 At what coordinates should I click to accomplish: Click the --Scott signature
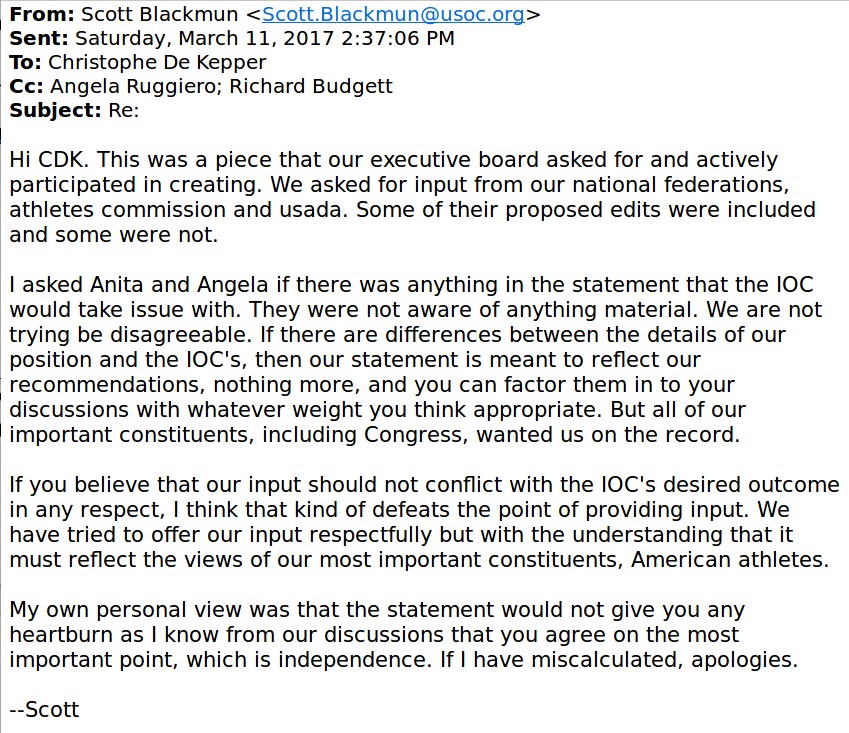(x=44, y=709)
